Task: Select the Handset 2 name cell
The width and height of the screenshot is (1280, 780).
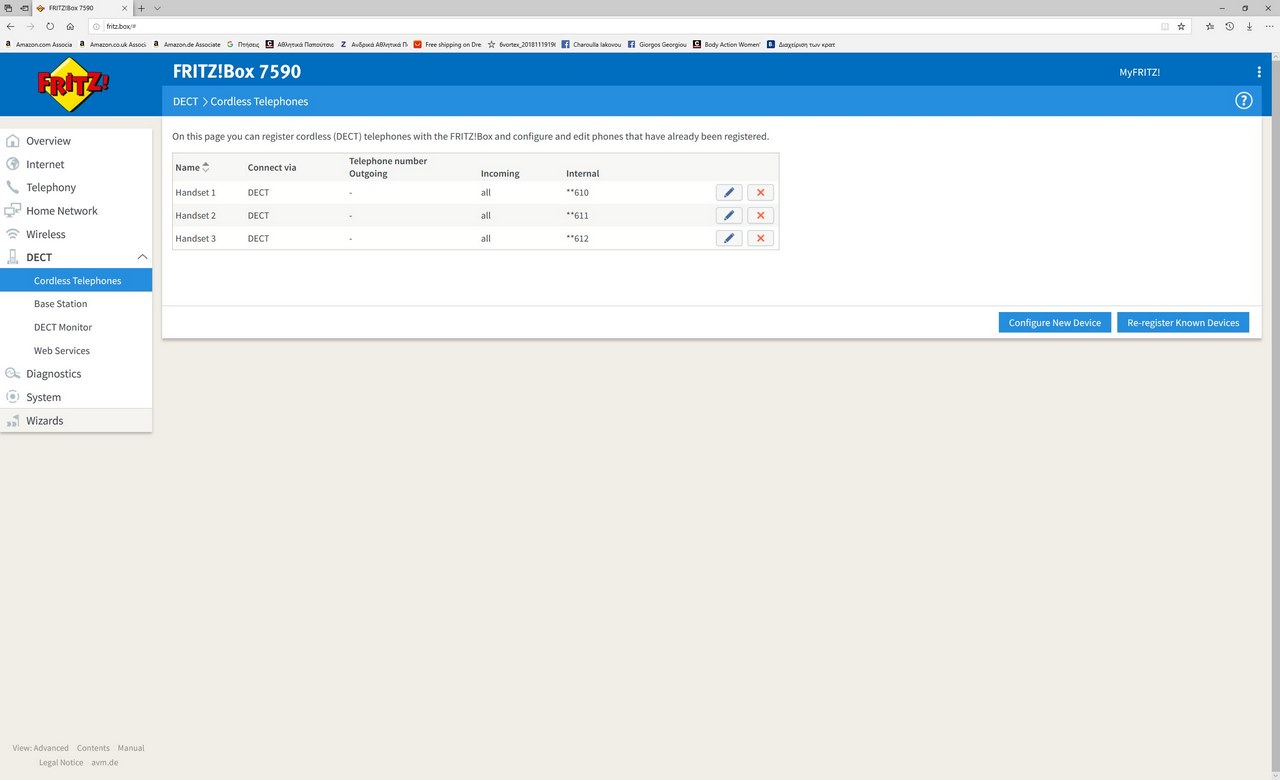Action: 195,215
